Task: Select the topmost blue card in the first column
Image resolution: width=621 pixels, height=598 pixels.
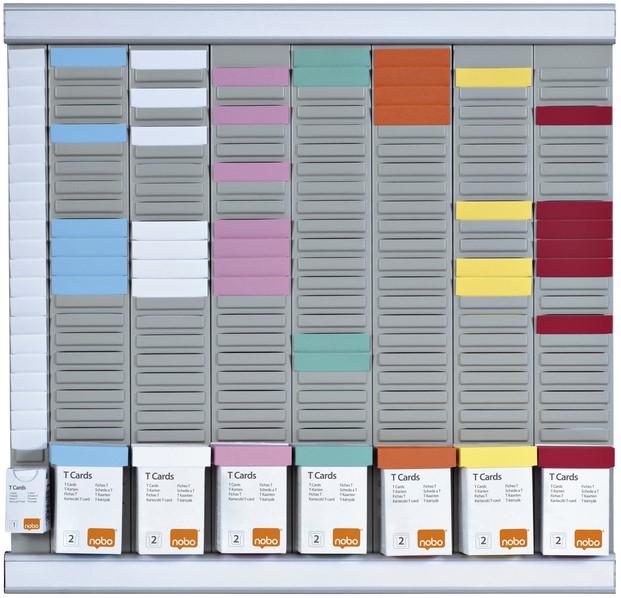Action: click(x=89, y=58)
